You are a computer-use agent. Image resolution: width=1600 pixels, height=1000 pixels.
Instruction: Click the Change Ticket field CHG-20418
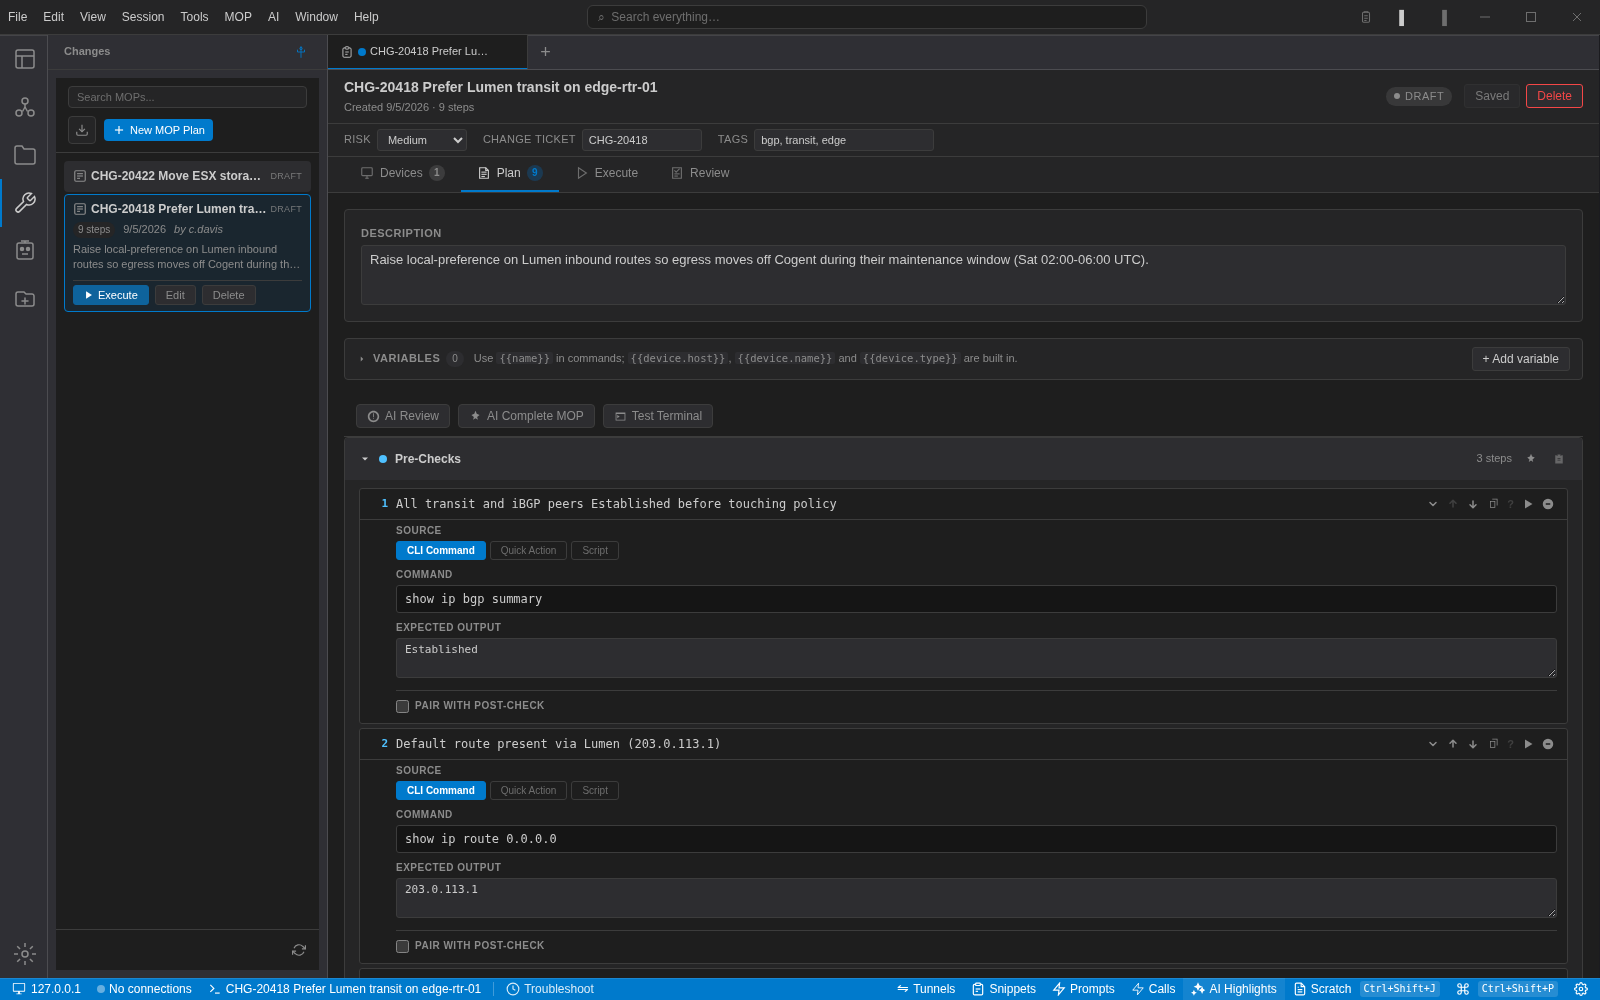642,140
